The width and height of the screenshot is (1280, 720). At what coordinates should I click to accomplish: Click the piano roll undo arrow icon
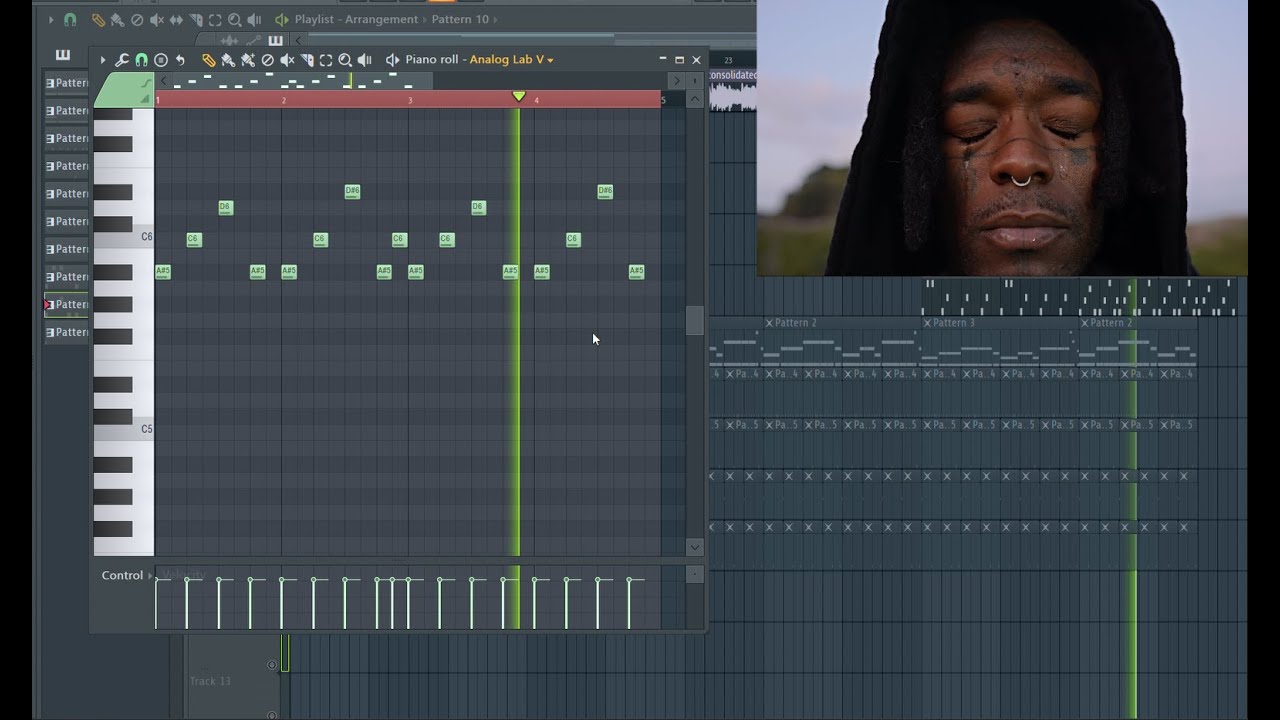(180, 60)
